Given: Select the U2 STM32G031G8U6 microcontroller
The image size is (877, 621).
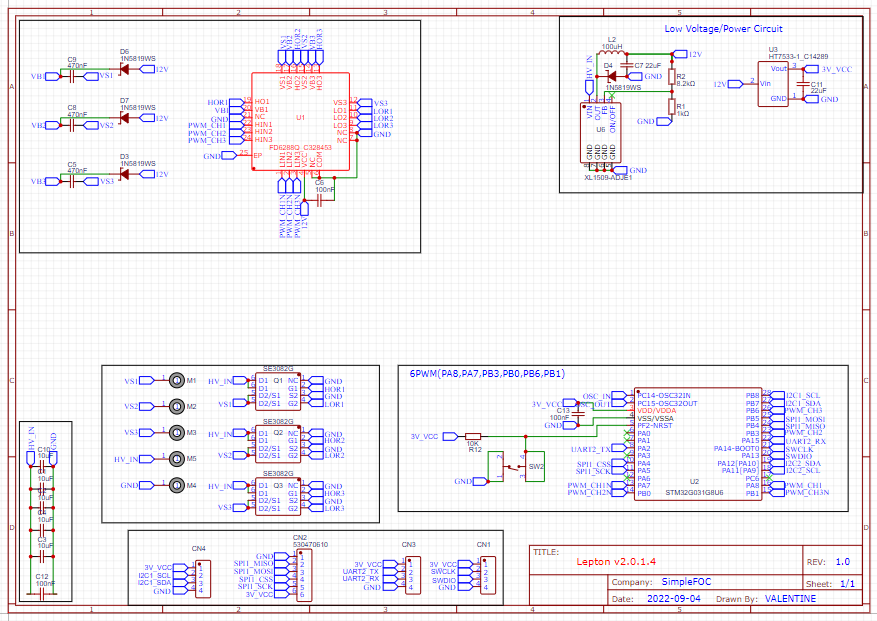Looking at the screenshot, I should coord(697,444).
